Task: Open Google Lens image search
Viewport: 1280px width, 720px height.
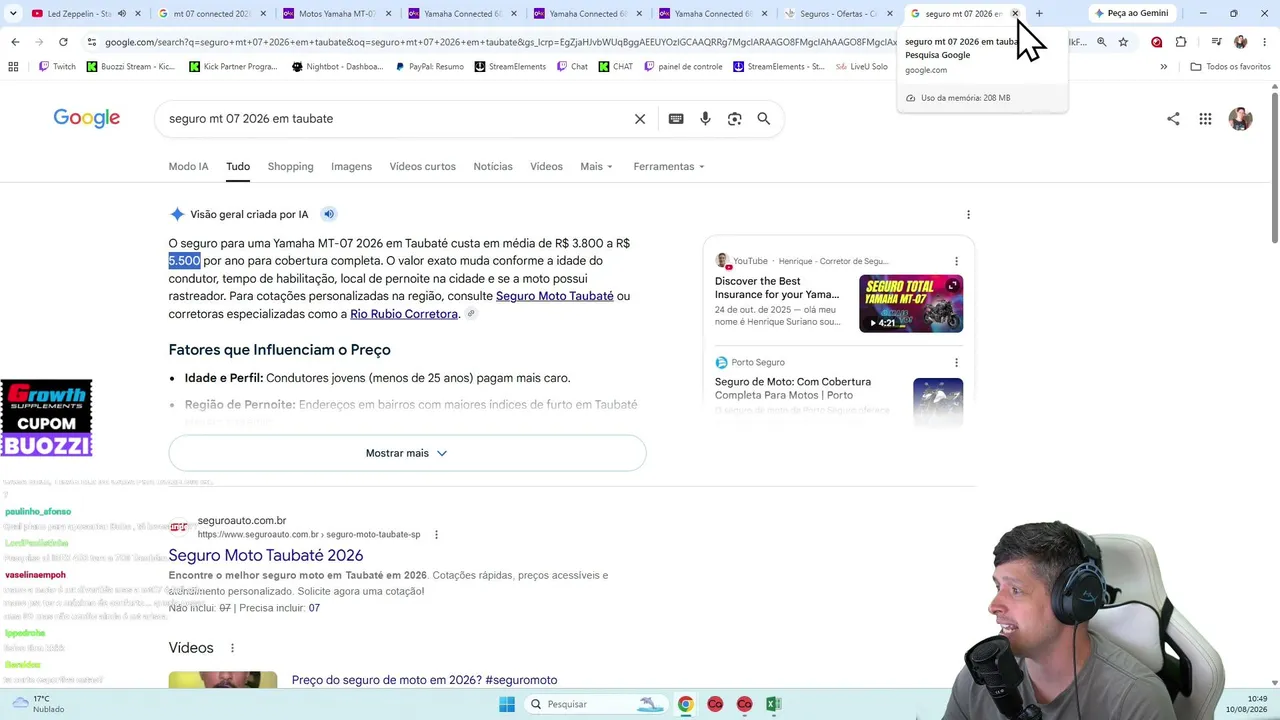Action: tap(735, 119)
